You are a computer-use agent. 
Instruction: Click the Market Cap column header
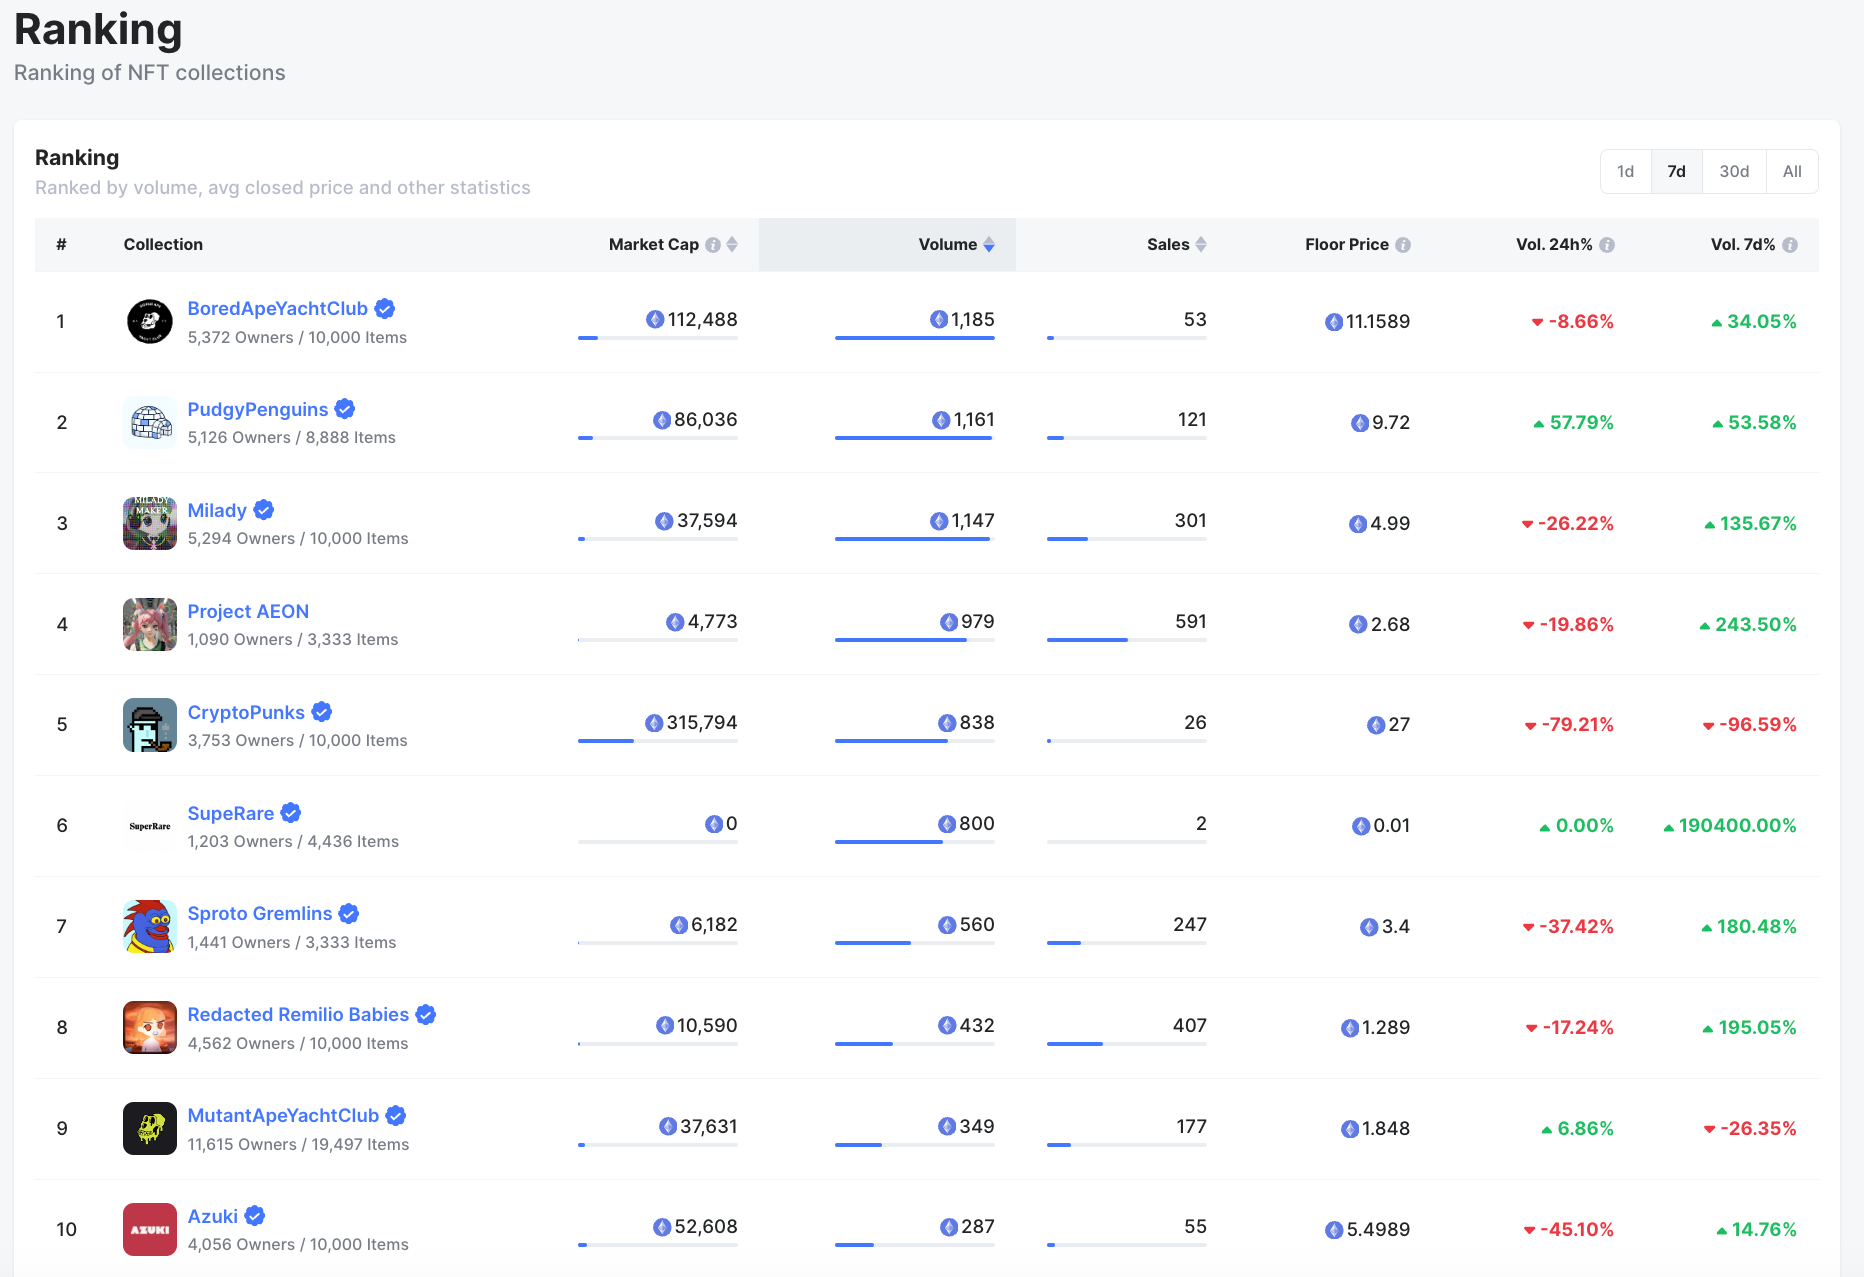tap(654, 245)
